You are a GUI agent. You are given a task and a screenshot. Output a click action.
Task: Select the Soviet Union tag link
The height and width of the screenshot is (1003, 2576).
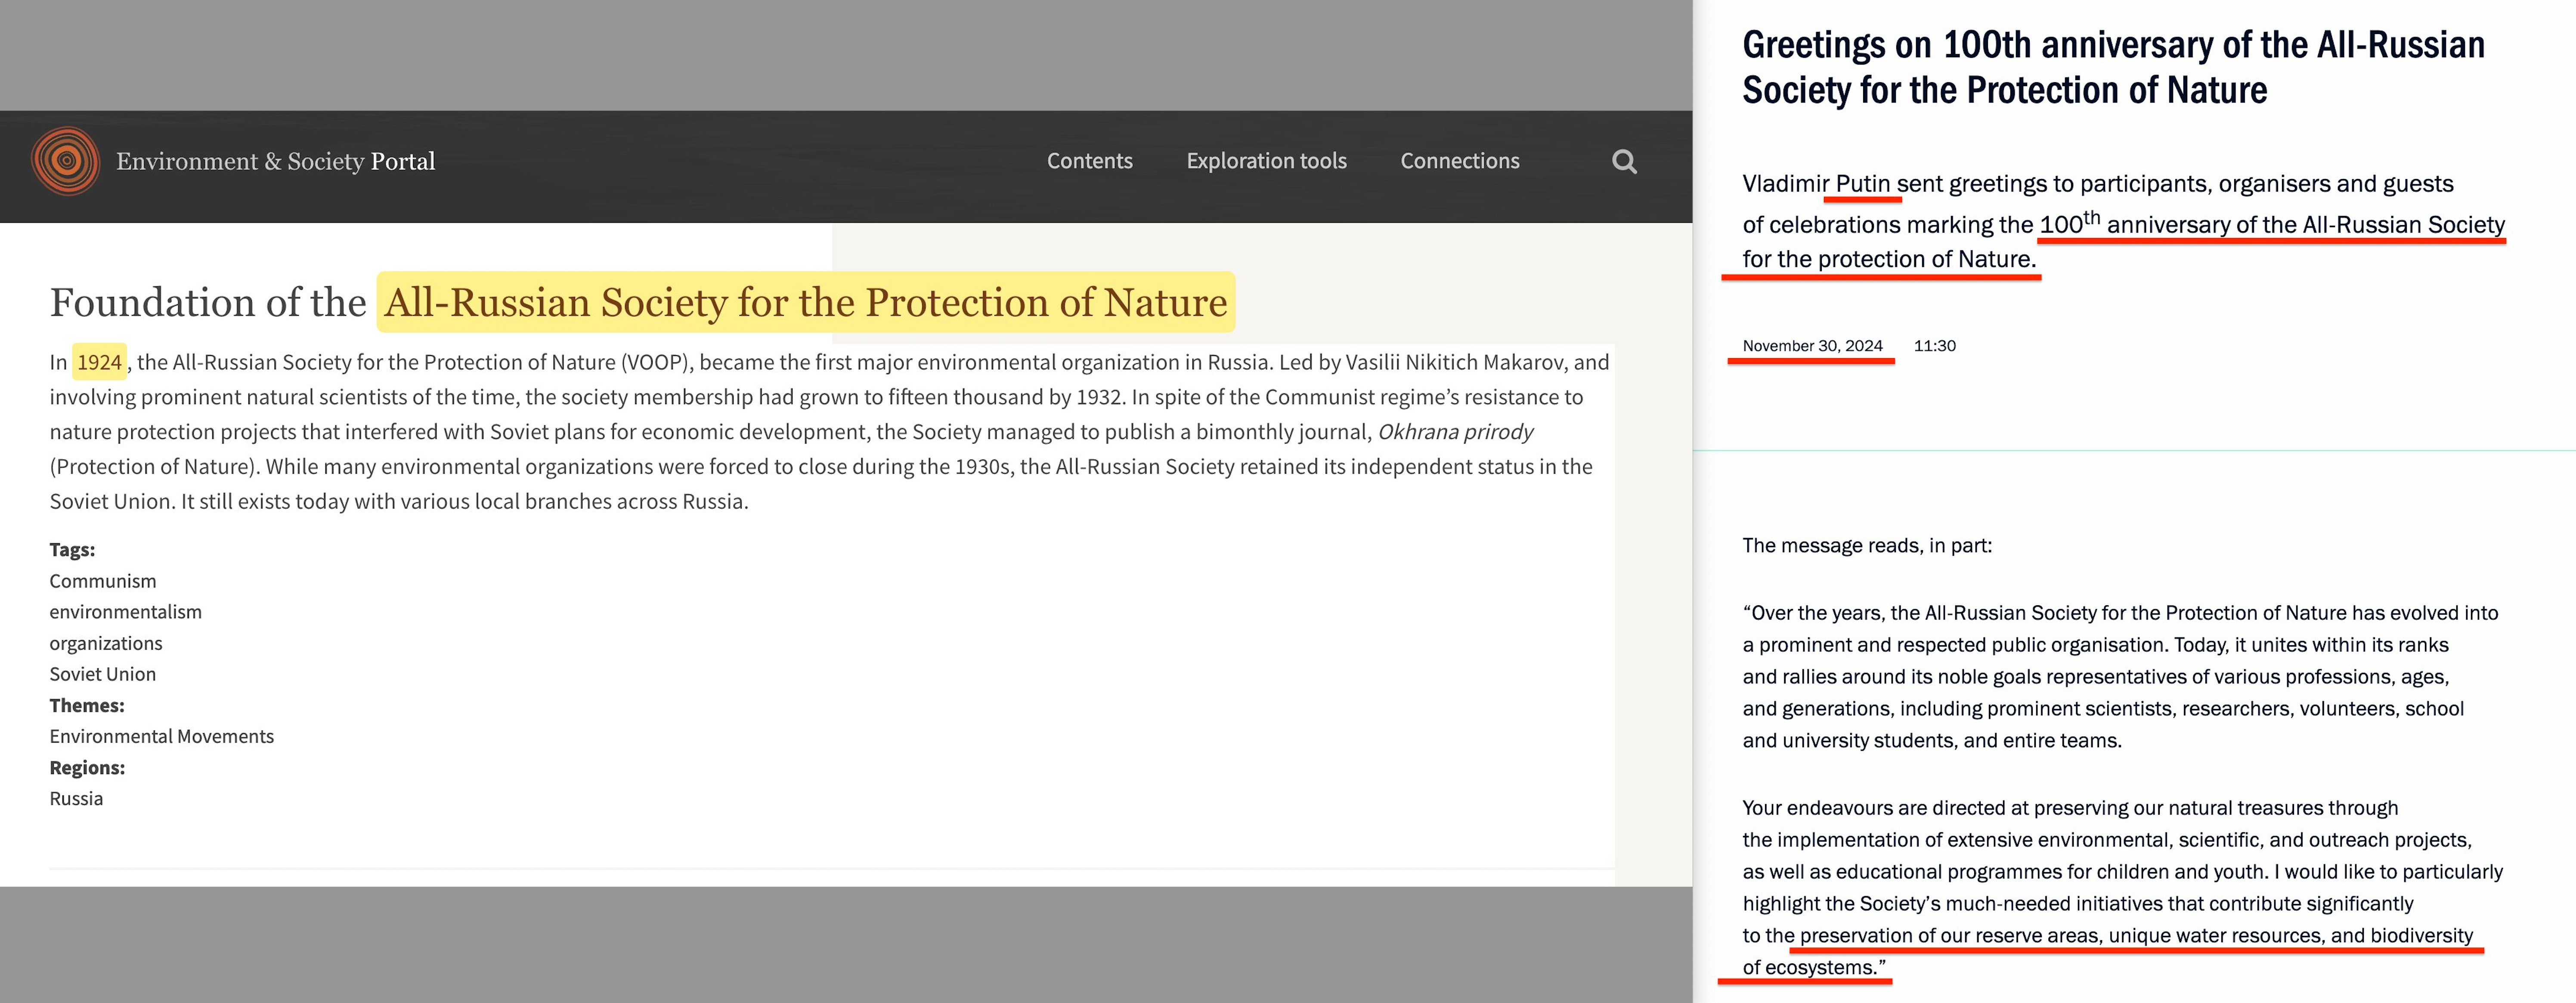pos(103,674)
